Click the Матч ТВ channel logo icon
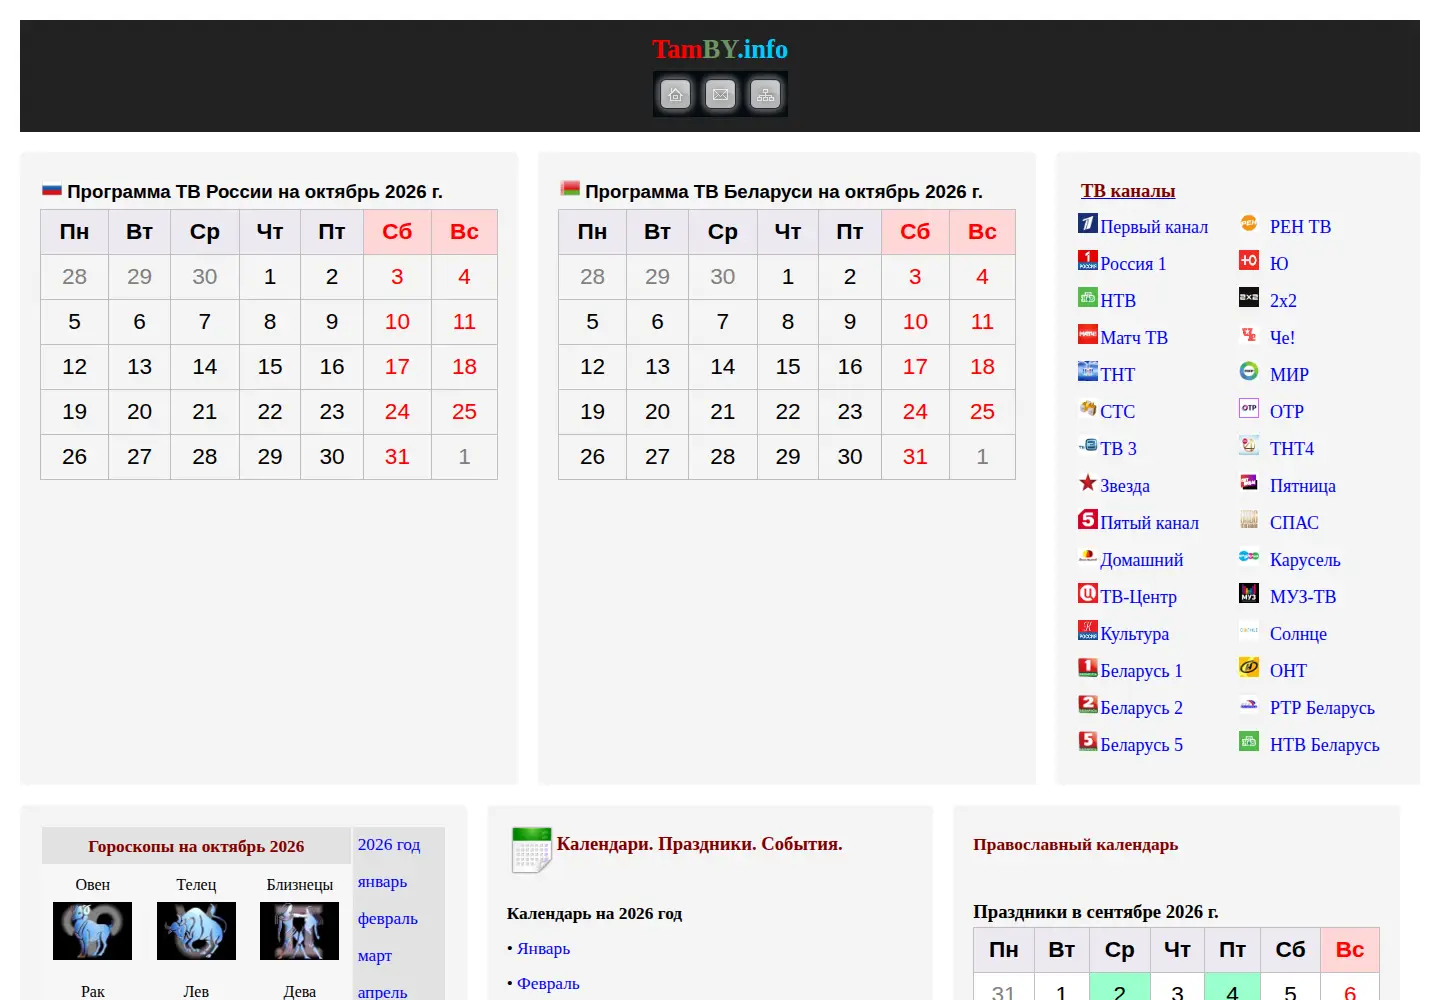 point(1088,334)
